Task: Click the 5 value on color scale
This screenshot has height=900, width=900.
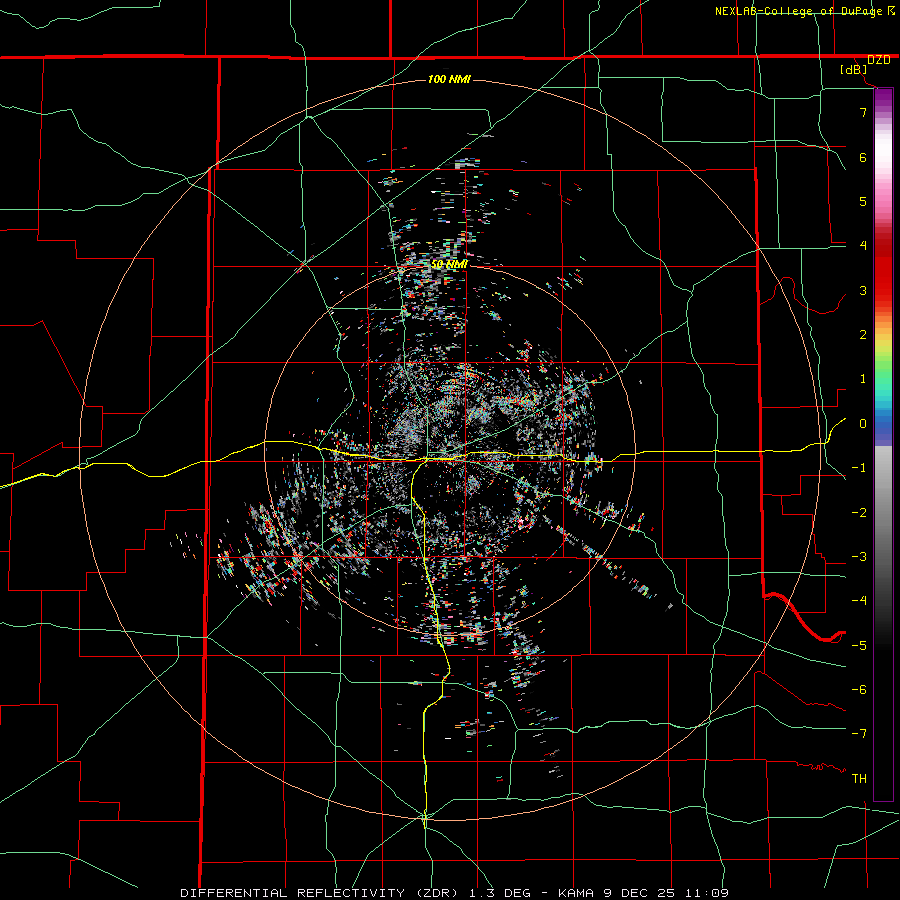Action: [x=863, y=202]
